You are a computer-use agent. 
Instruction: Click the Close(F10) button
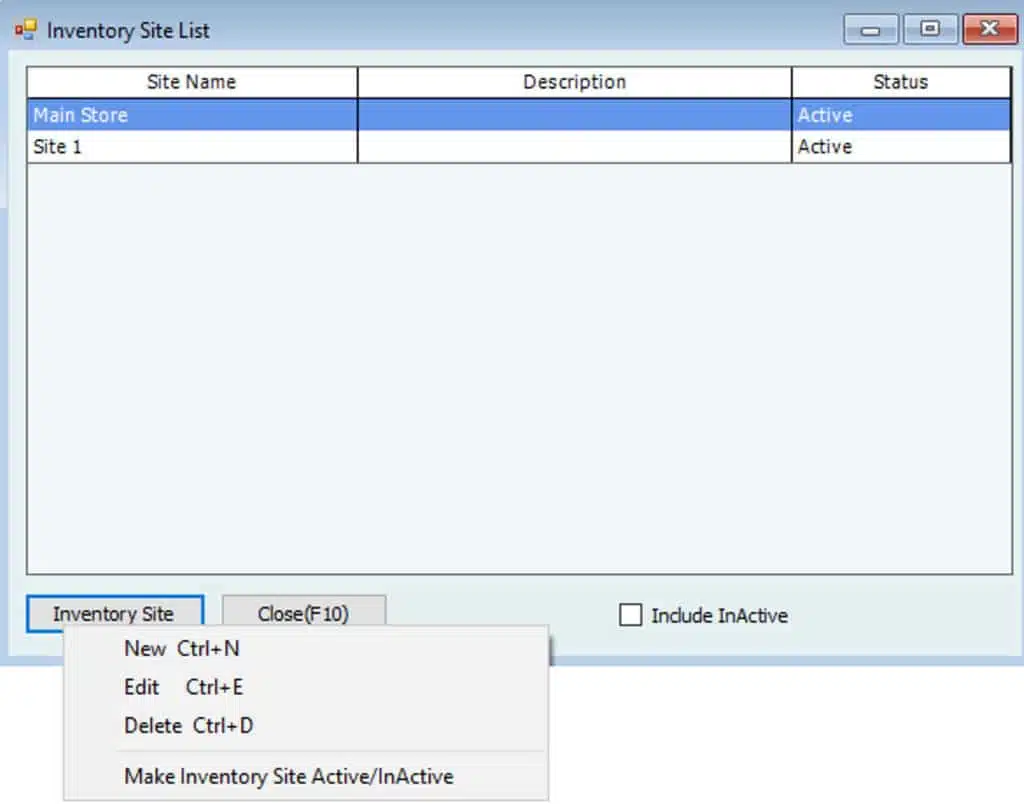coord(304,613)
